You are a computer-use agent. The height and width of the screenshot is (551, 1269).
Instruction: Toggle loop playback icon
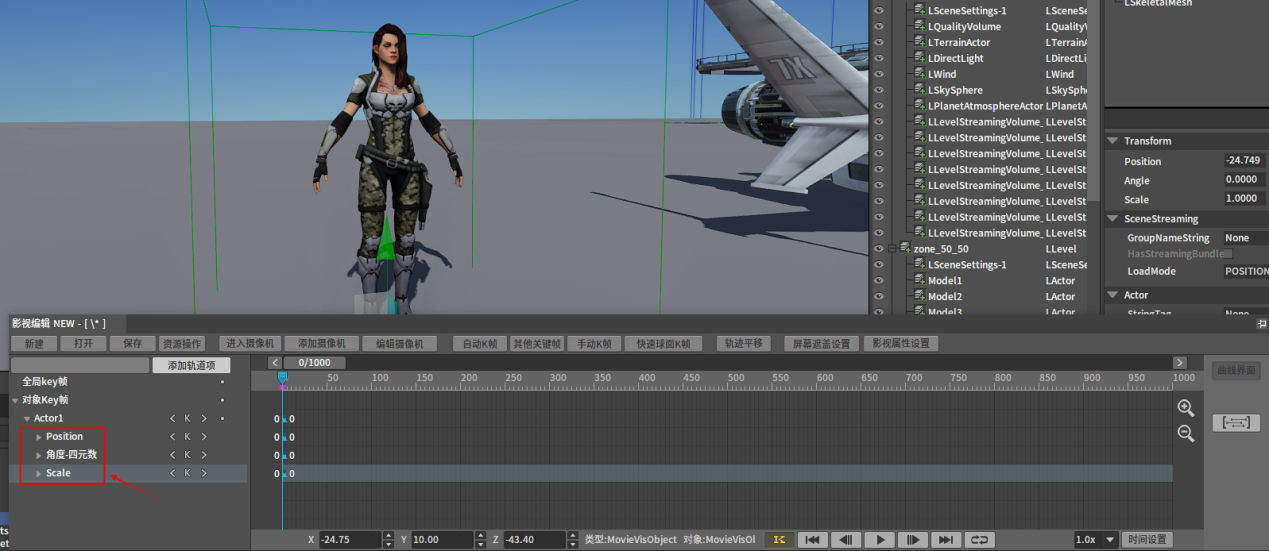[979, 540]
